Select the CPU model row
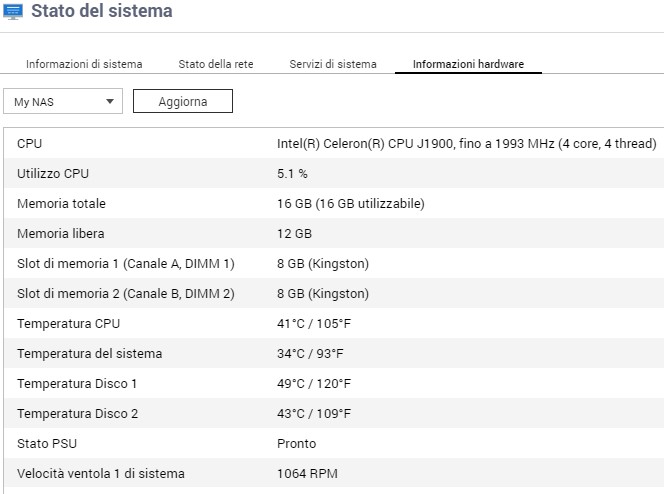 pyautogui.click(x=333, y=144)
